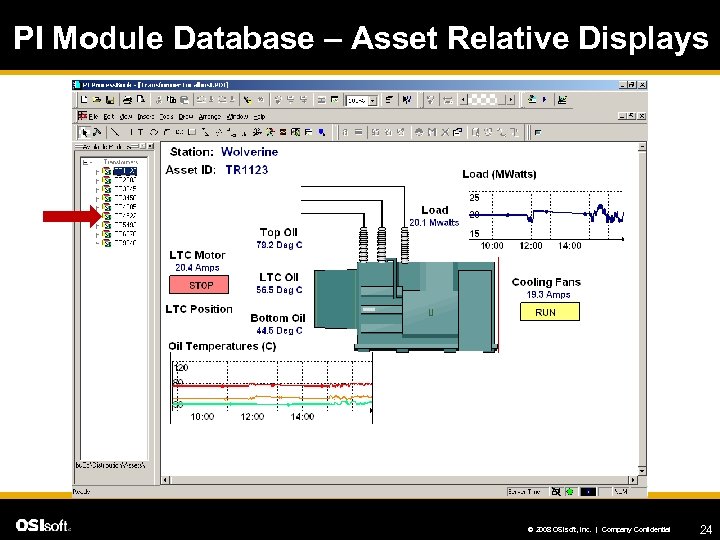
Task: Open the Window menu
Action: click(237, 117)
